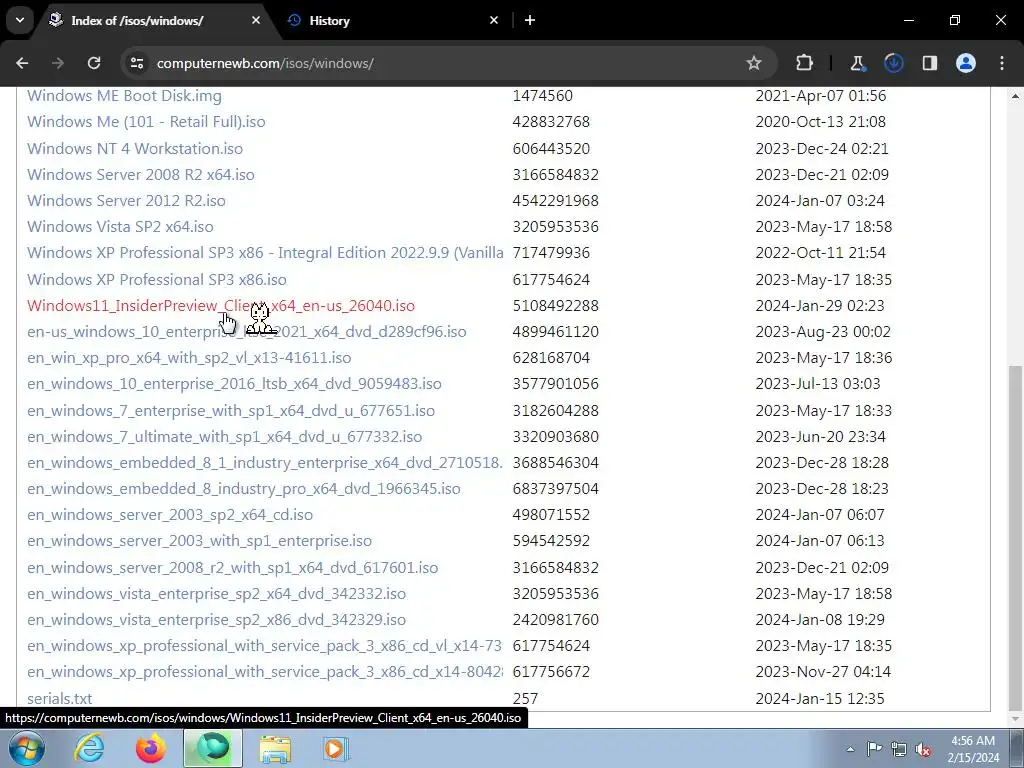Screen dimensions: 1024x768
Task: Open en-us_windows_10_enterprise ltsc 2021 iso link
Action: click(x=247, y=332)
